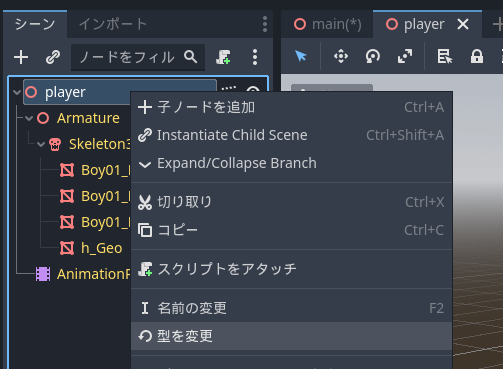The height and width of the screenshot is (369, 503).
Task: Activate the Scale mode tool
Action: point(405,56)
